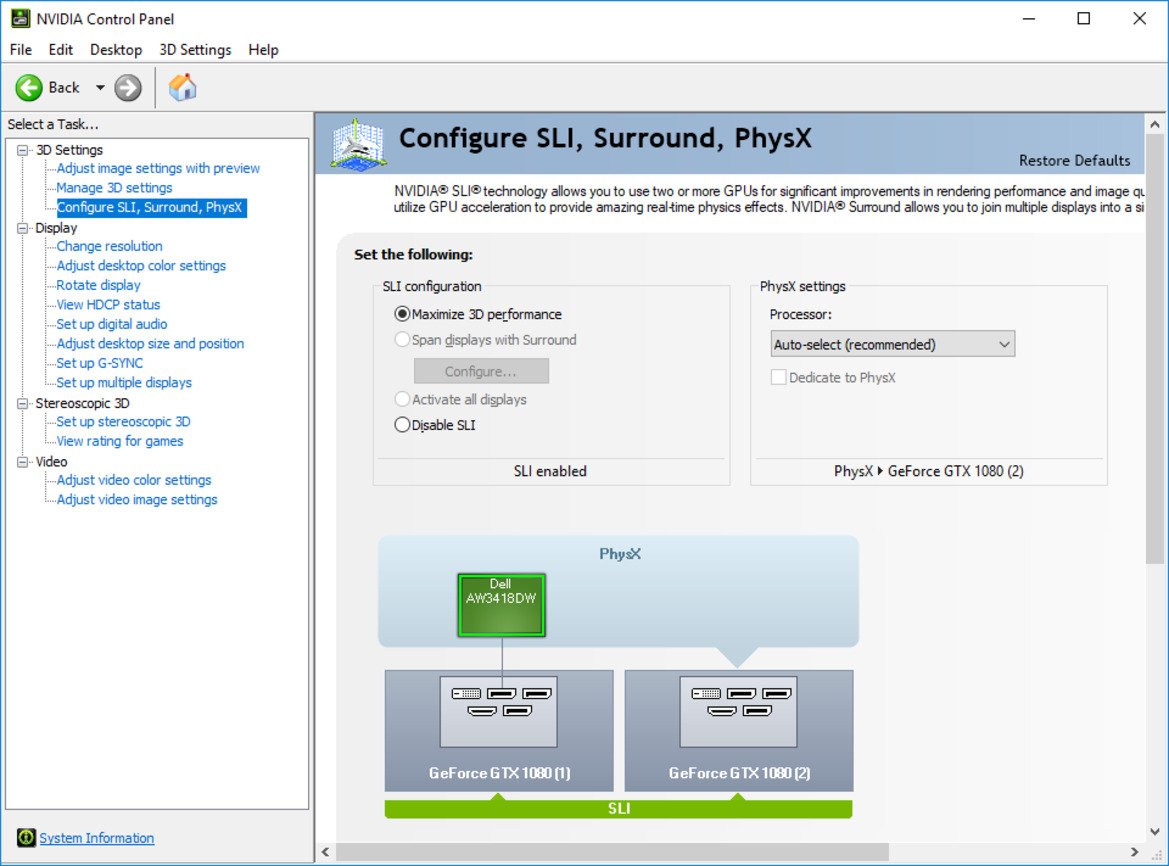
Task: Open the Desktop menu
Action: 116,50
